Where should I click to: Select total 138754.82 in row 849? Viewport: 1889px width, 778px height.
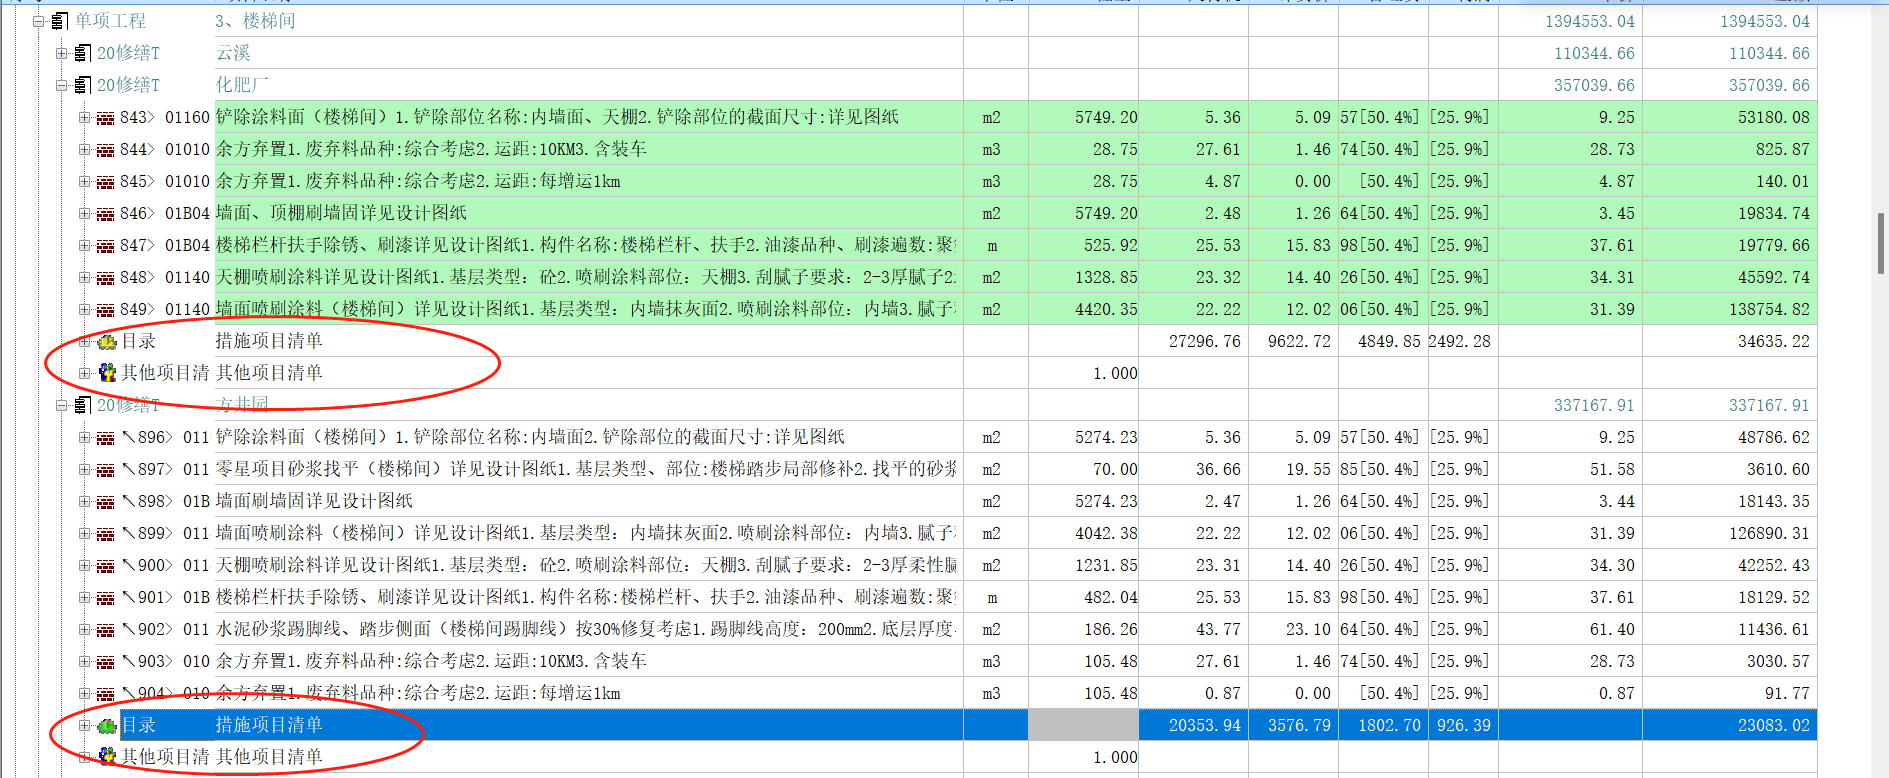coord(1769,309)
